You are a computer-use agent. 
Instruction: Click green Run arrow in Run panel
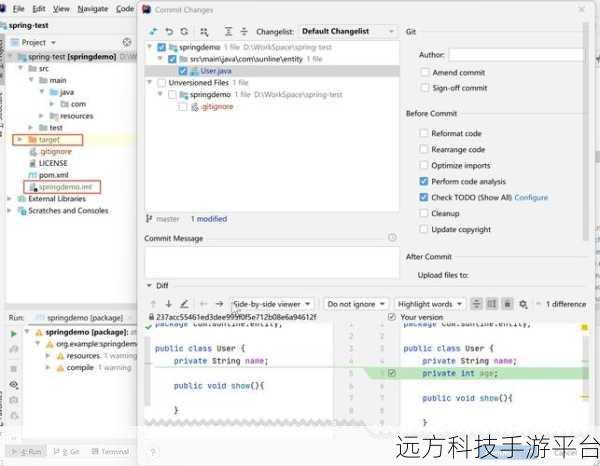pyautogui.click(x=13, y=334)
